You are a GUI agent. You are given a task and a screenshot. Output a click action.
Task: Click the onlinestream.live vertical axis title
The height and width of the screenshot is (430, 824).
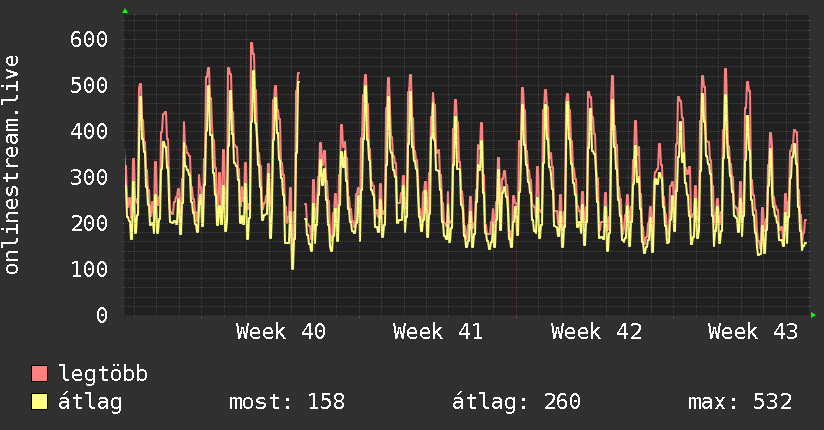12,165
